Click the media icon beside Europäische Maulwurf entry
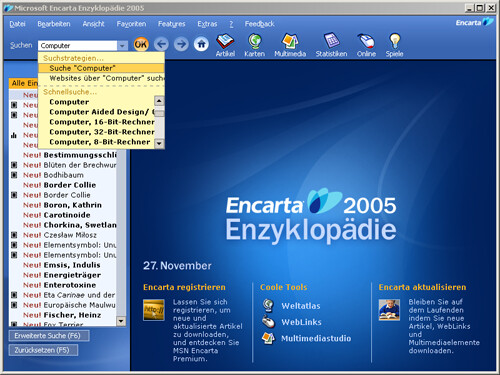Image resolution: width=500 pixels, height=375 pixels. point(14,305)
